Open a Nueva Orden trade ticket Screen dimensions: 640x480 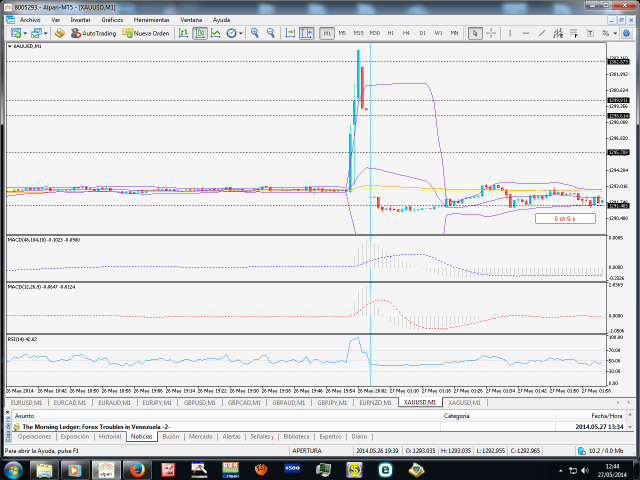tap(145, 33)
